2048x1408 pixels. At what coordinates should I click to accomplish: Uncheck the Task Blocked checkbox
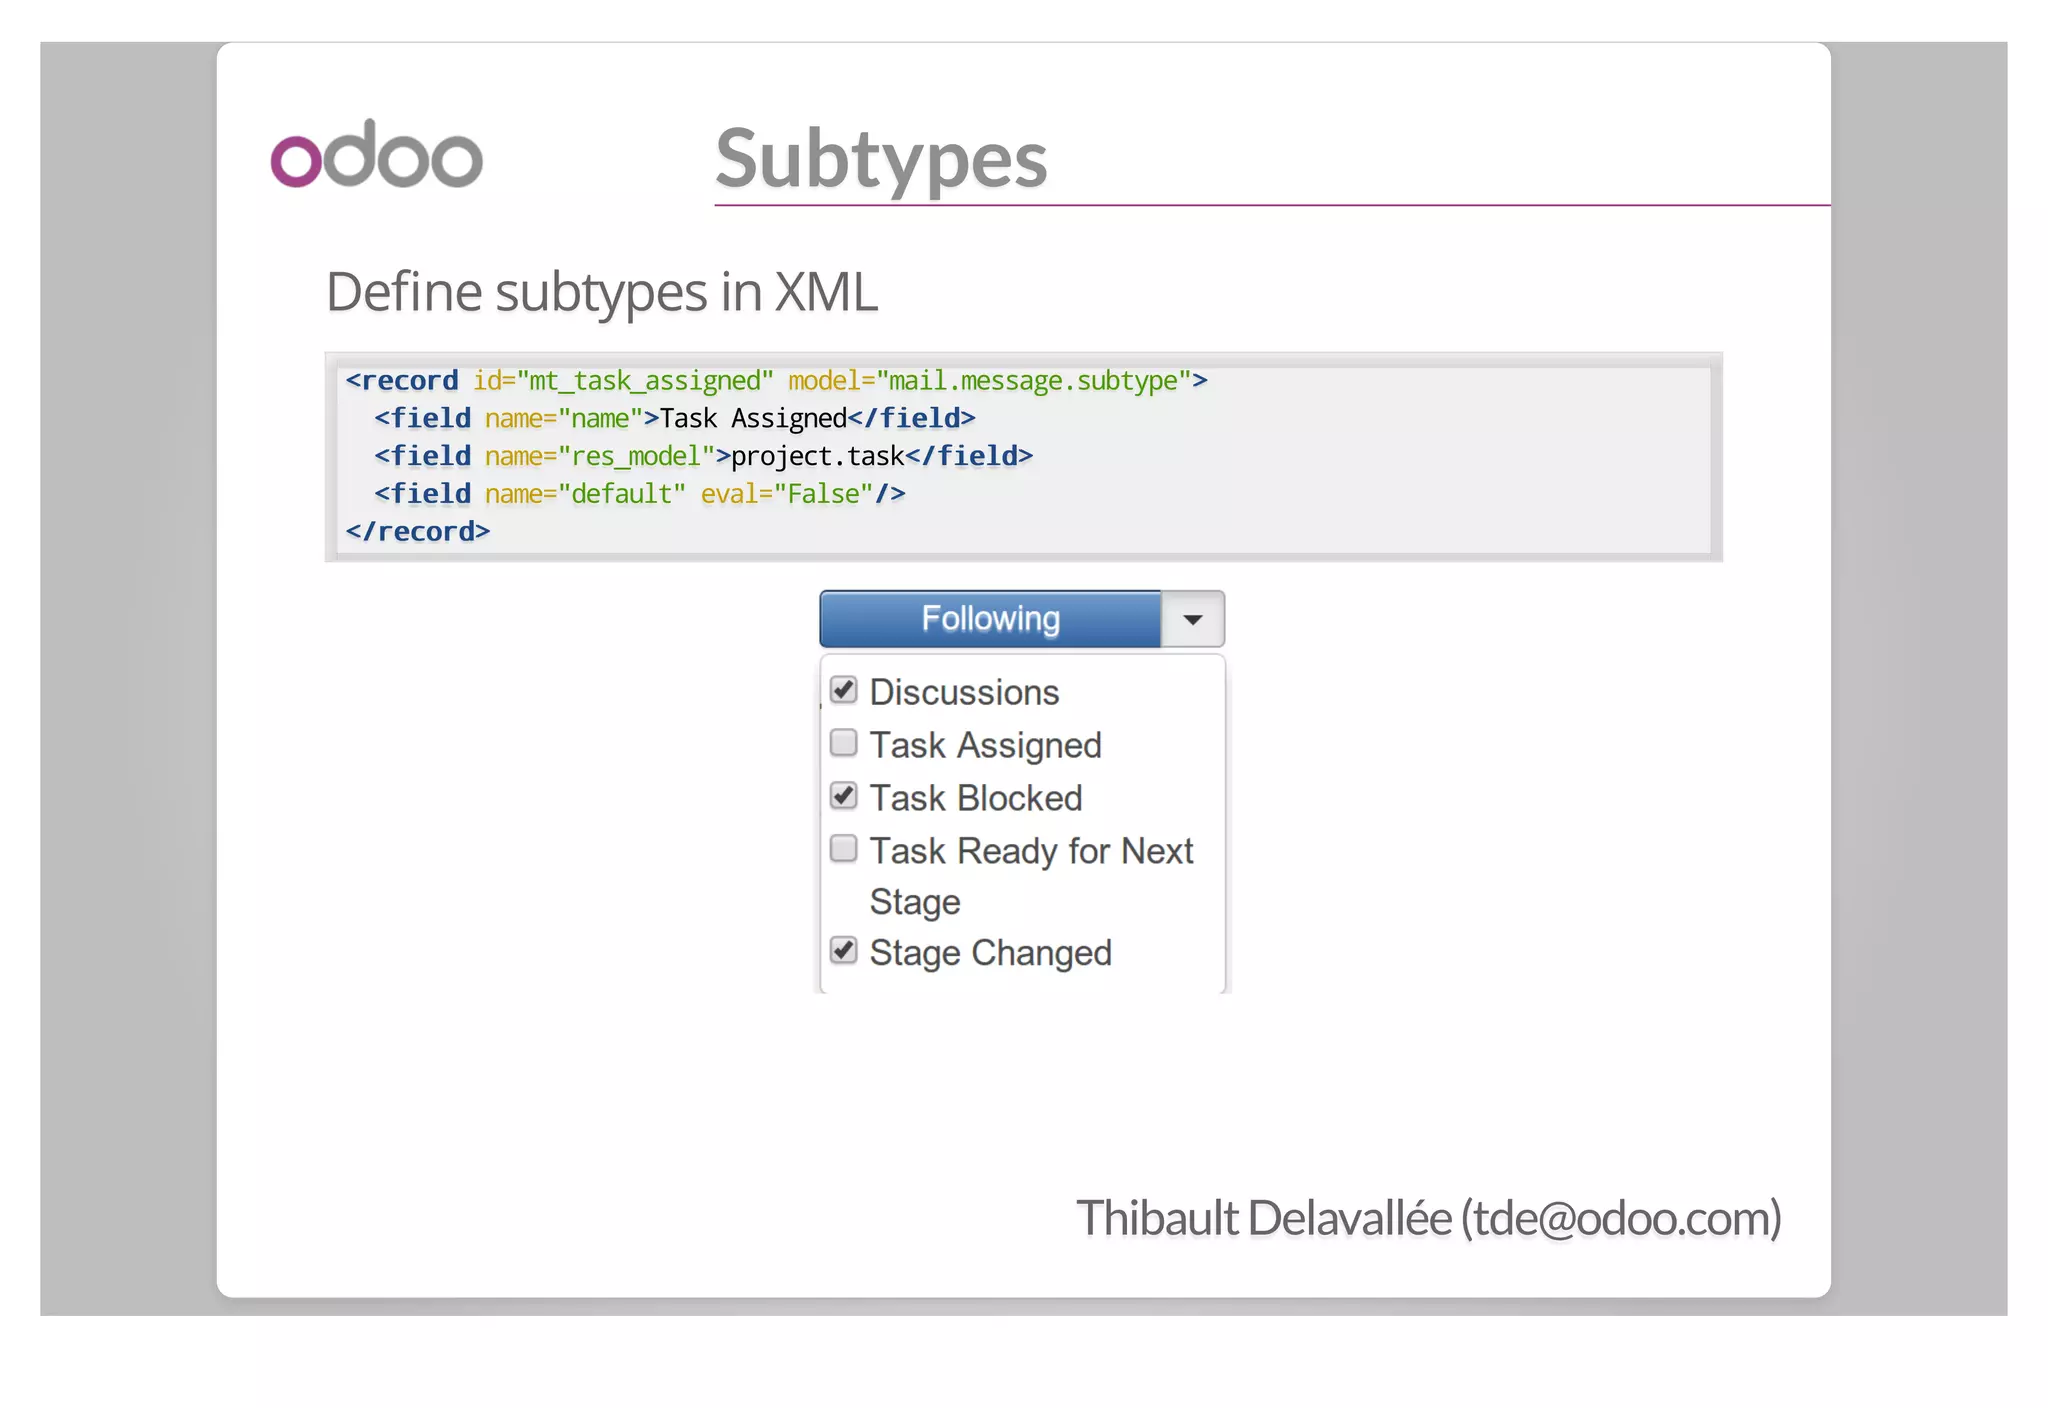pyautogui.click(x=844, y=796)
